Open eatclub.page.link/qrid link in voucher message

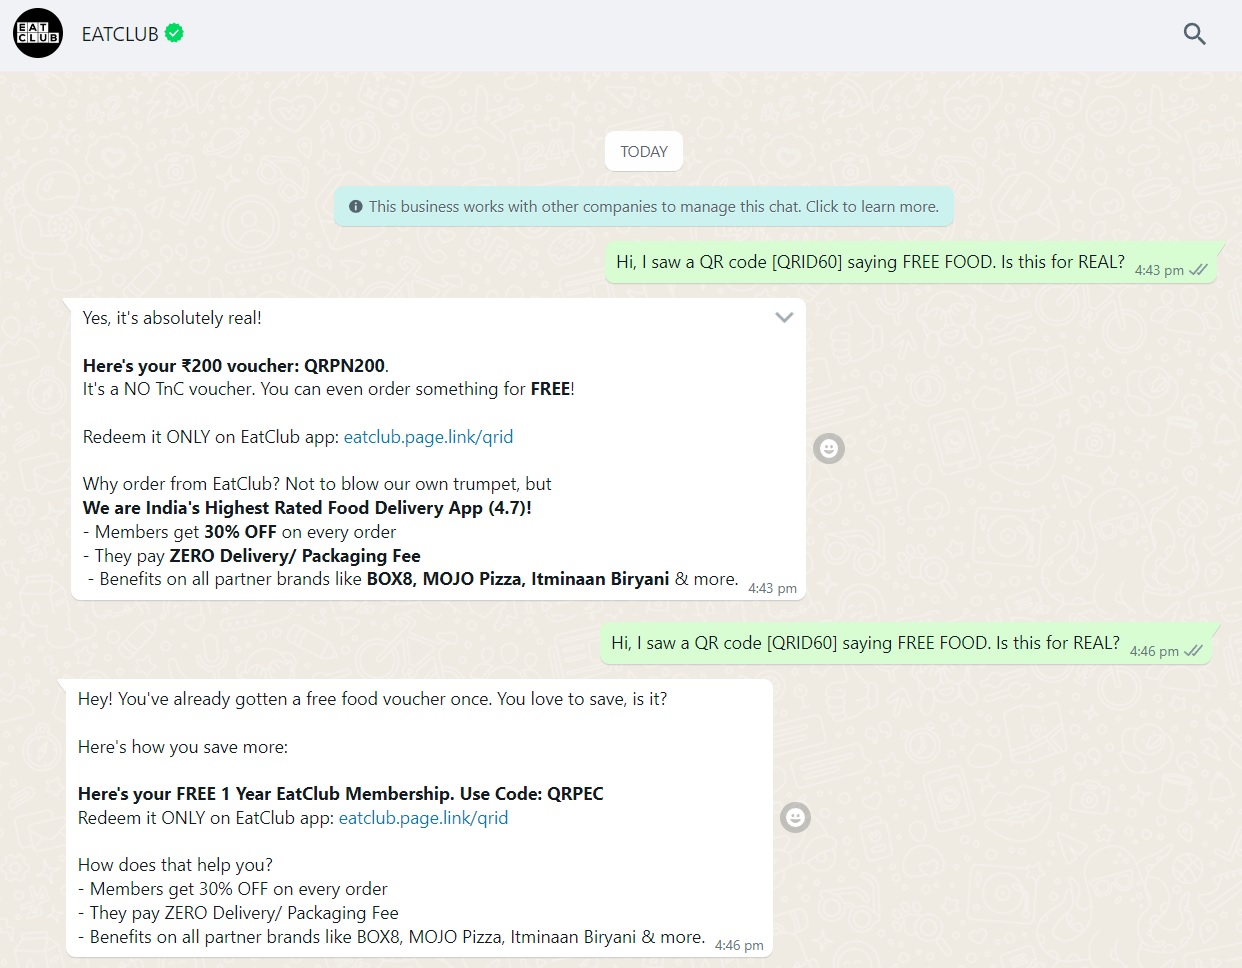(428, 437)
